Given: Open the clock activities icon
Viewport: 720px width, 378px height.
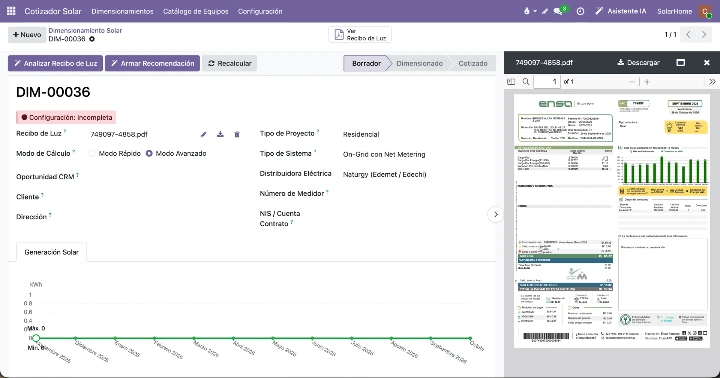Looking at the screenshot, I should [580, 11].
